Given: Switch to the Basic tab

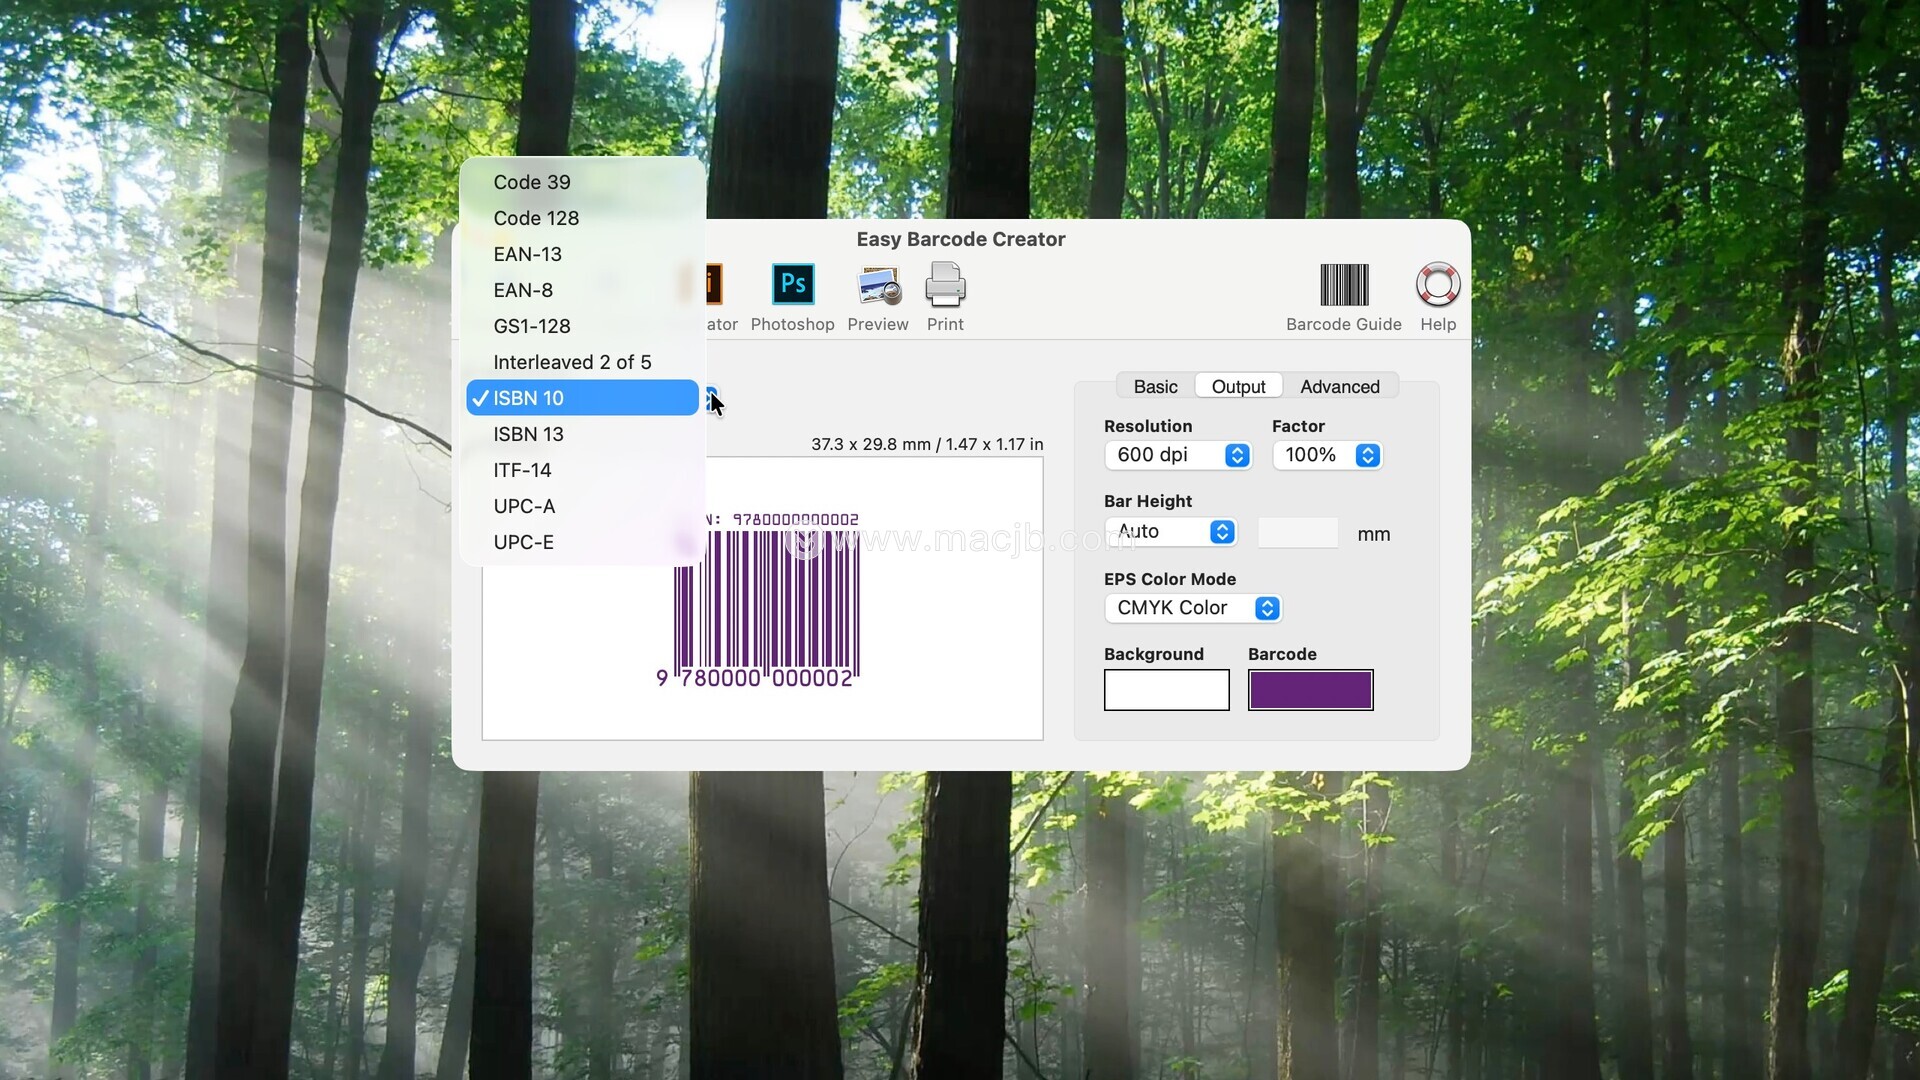Looking at the screenshot, I should 1155,387.
